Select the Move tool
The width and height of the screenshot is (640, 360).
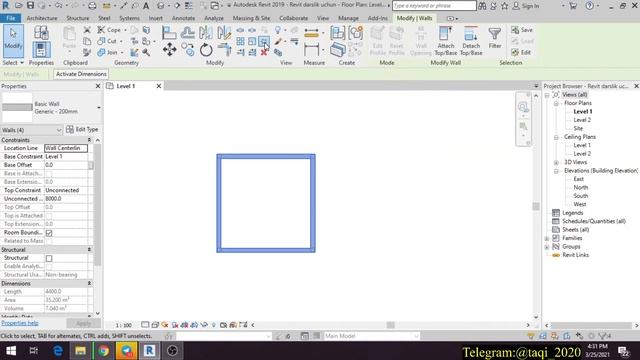[169, 50]
